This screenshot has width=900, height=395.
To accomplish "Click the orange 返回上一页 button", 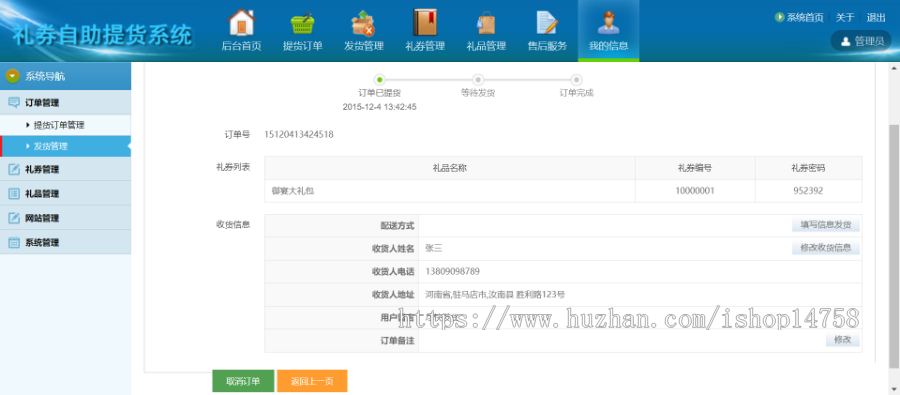I will [x=312, y=381].
